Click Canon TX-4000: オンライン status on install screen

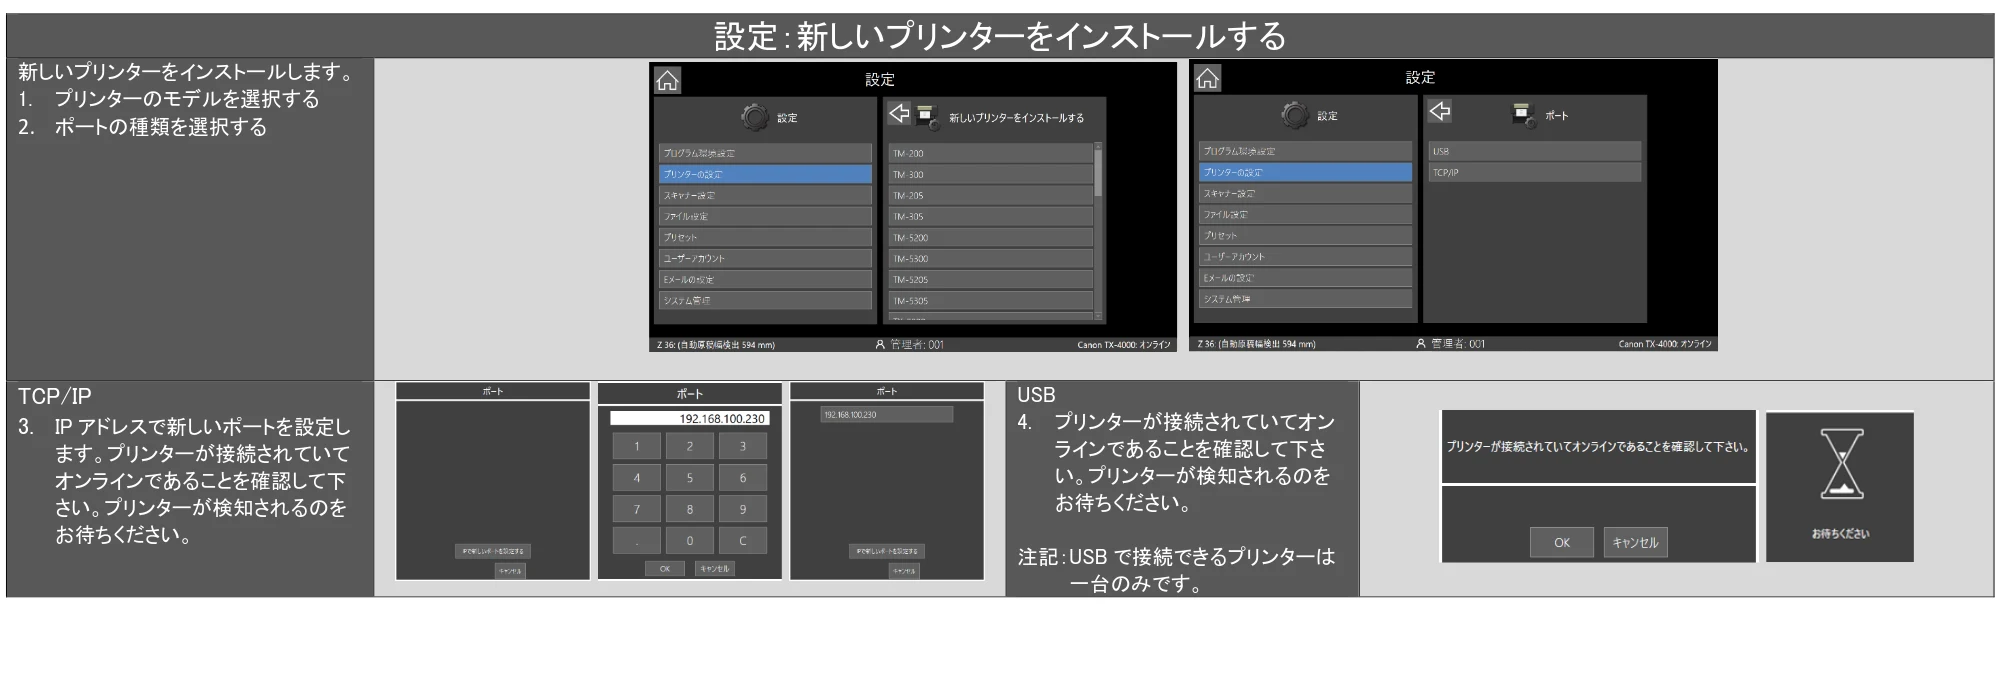coord(1123,345)
